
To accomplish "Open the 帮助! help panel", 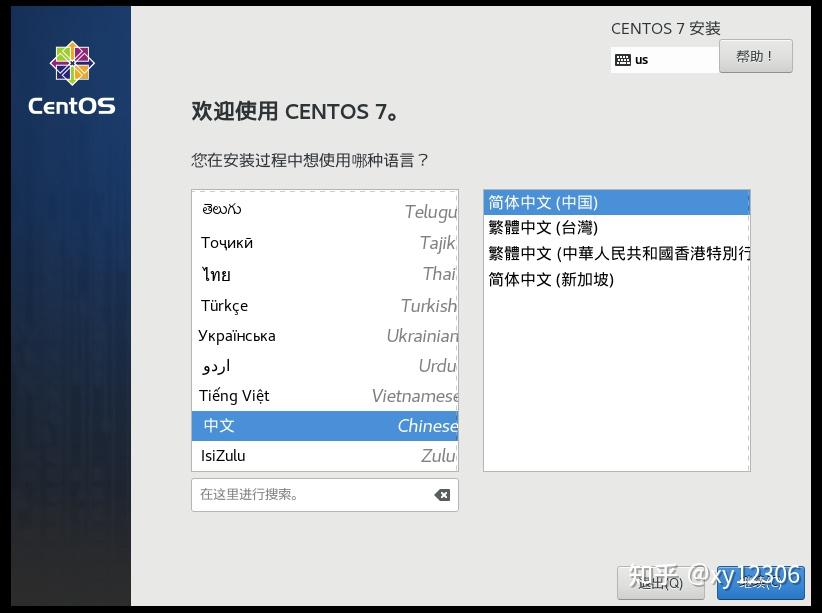I will point(756,55).
